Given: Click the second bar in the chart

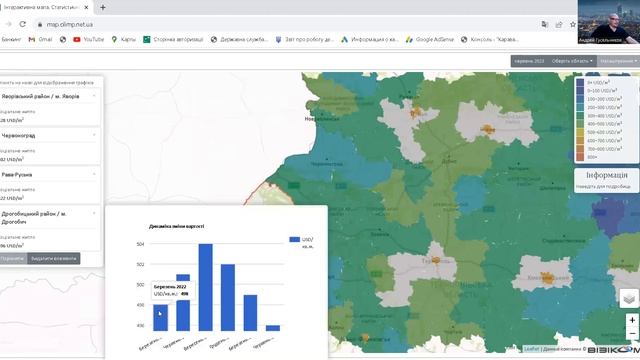Looking at the screenshot, I should [183, 302].
